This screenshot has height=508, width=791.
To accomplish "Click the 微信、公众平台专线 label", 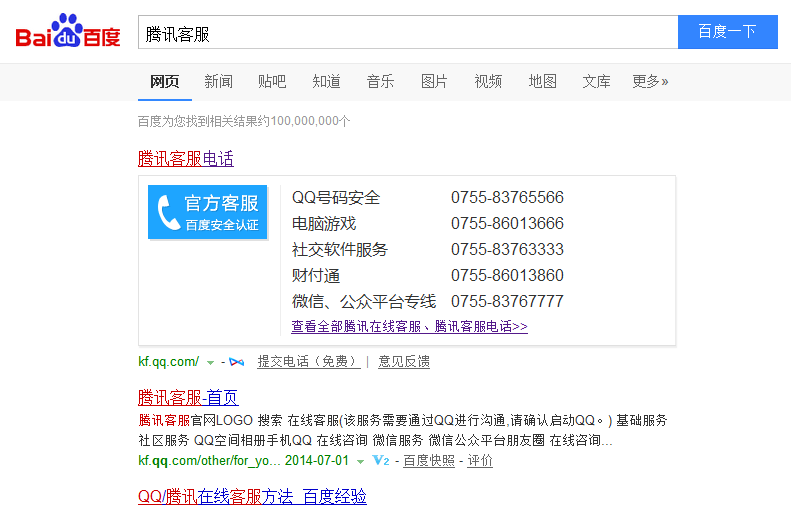I will click(x=364, y=302).
